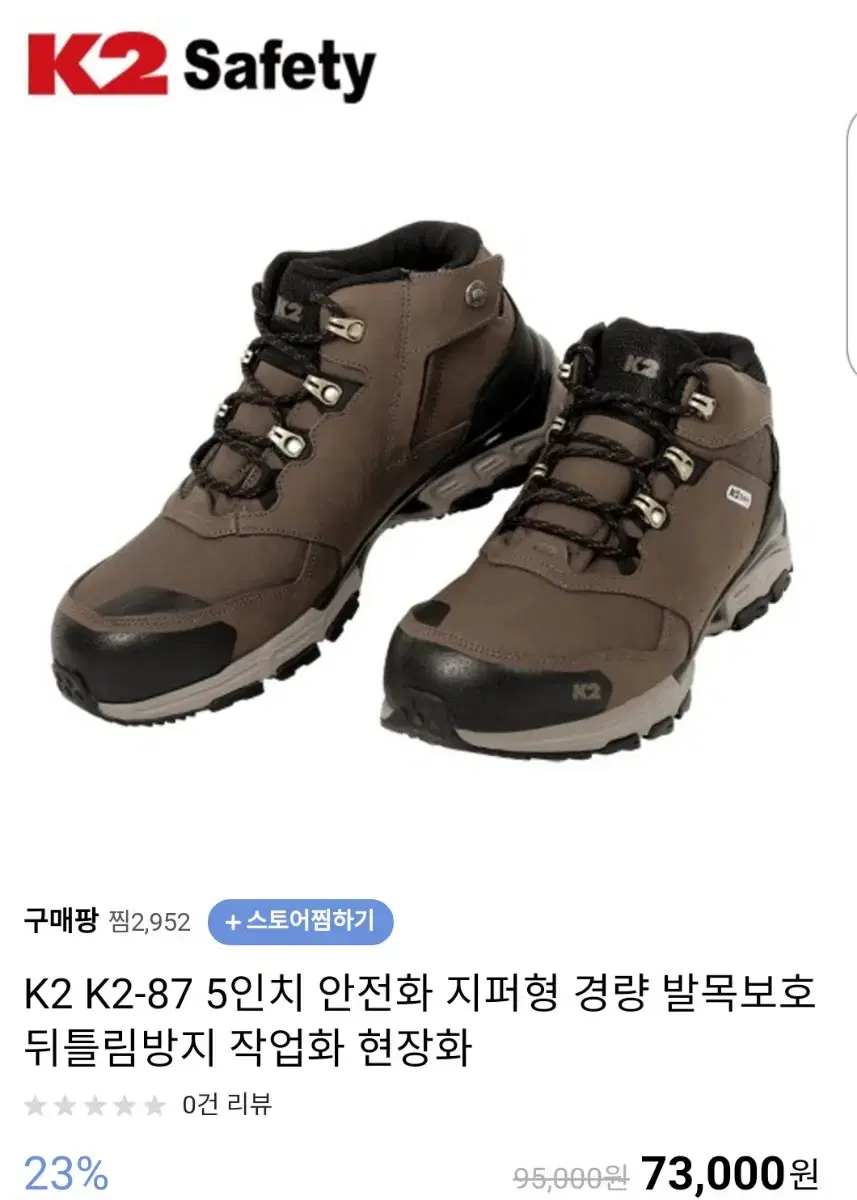The height and width of the screenshot is (1200, 857).
Task: Open the K2-87 product title text
Action: click(x=421, y=1022)
